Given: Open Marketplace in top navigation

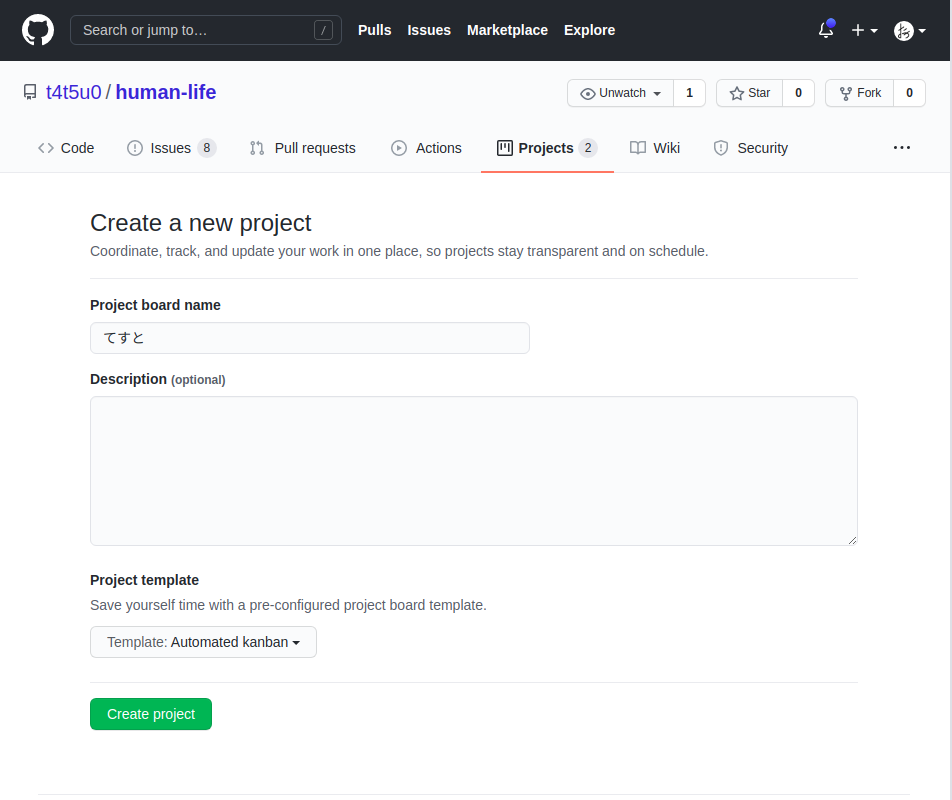Looking at the screenshot, I should tap(507, 30).
